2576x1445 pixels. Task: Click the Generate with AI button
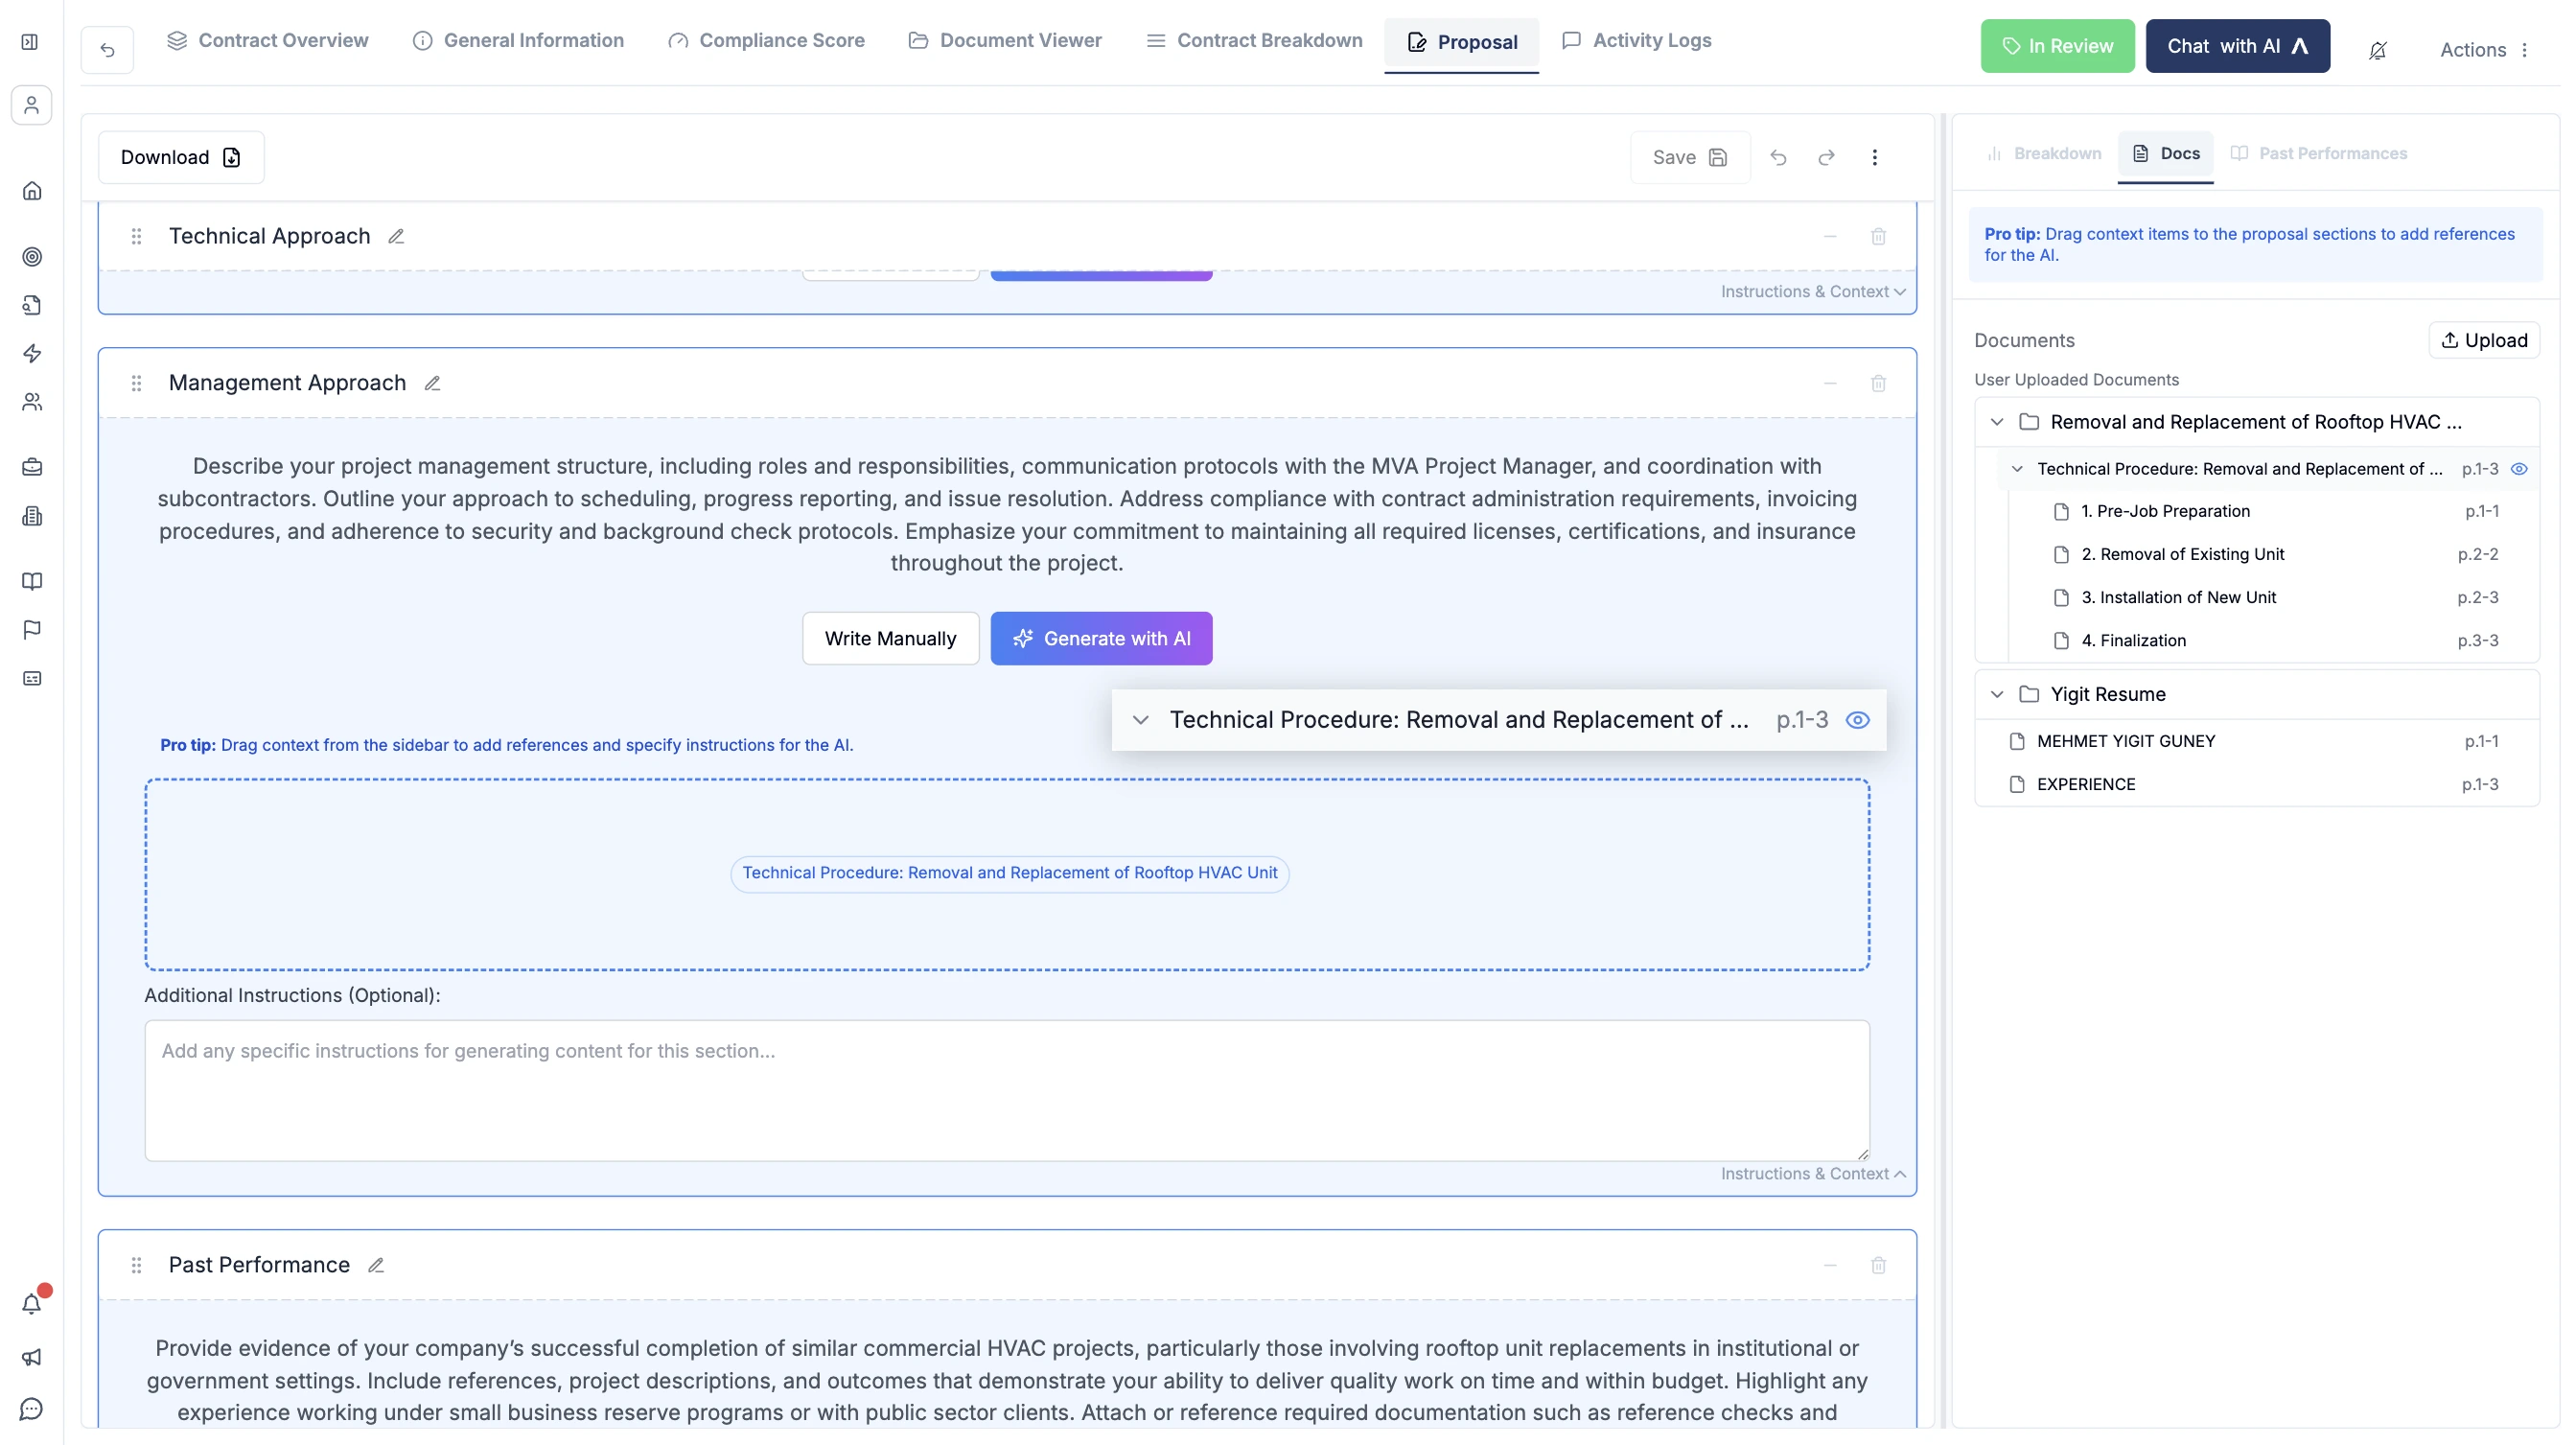(1101, 638)
